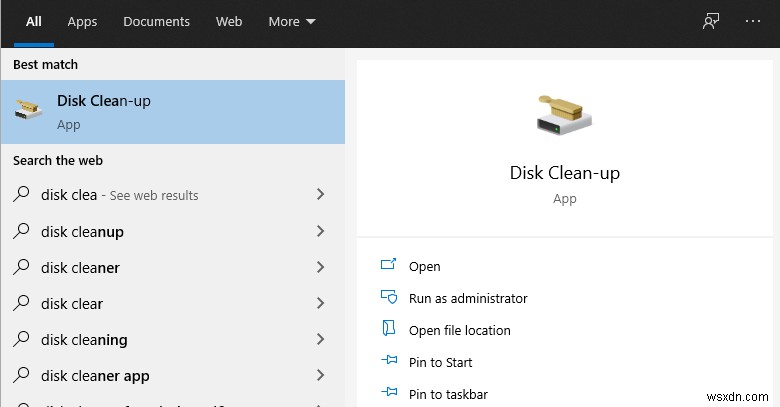This screenshot has height=407, width=780.
Task: Select the 'disk clear' search suggestion
Action: pos(72,304)
